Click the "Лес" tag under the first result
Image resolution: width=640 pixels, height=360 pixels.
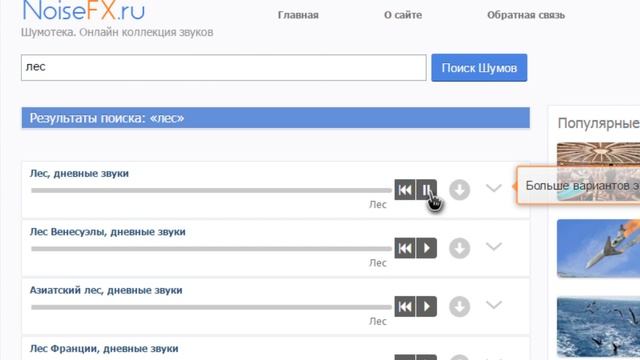coord(378,204)
